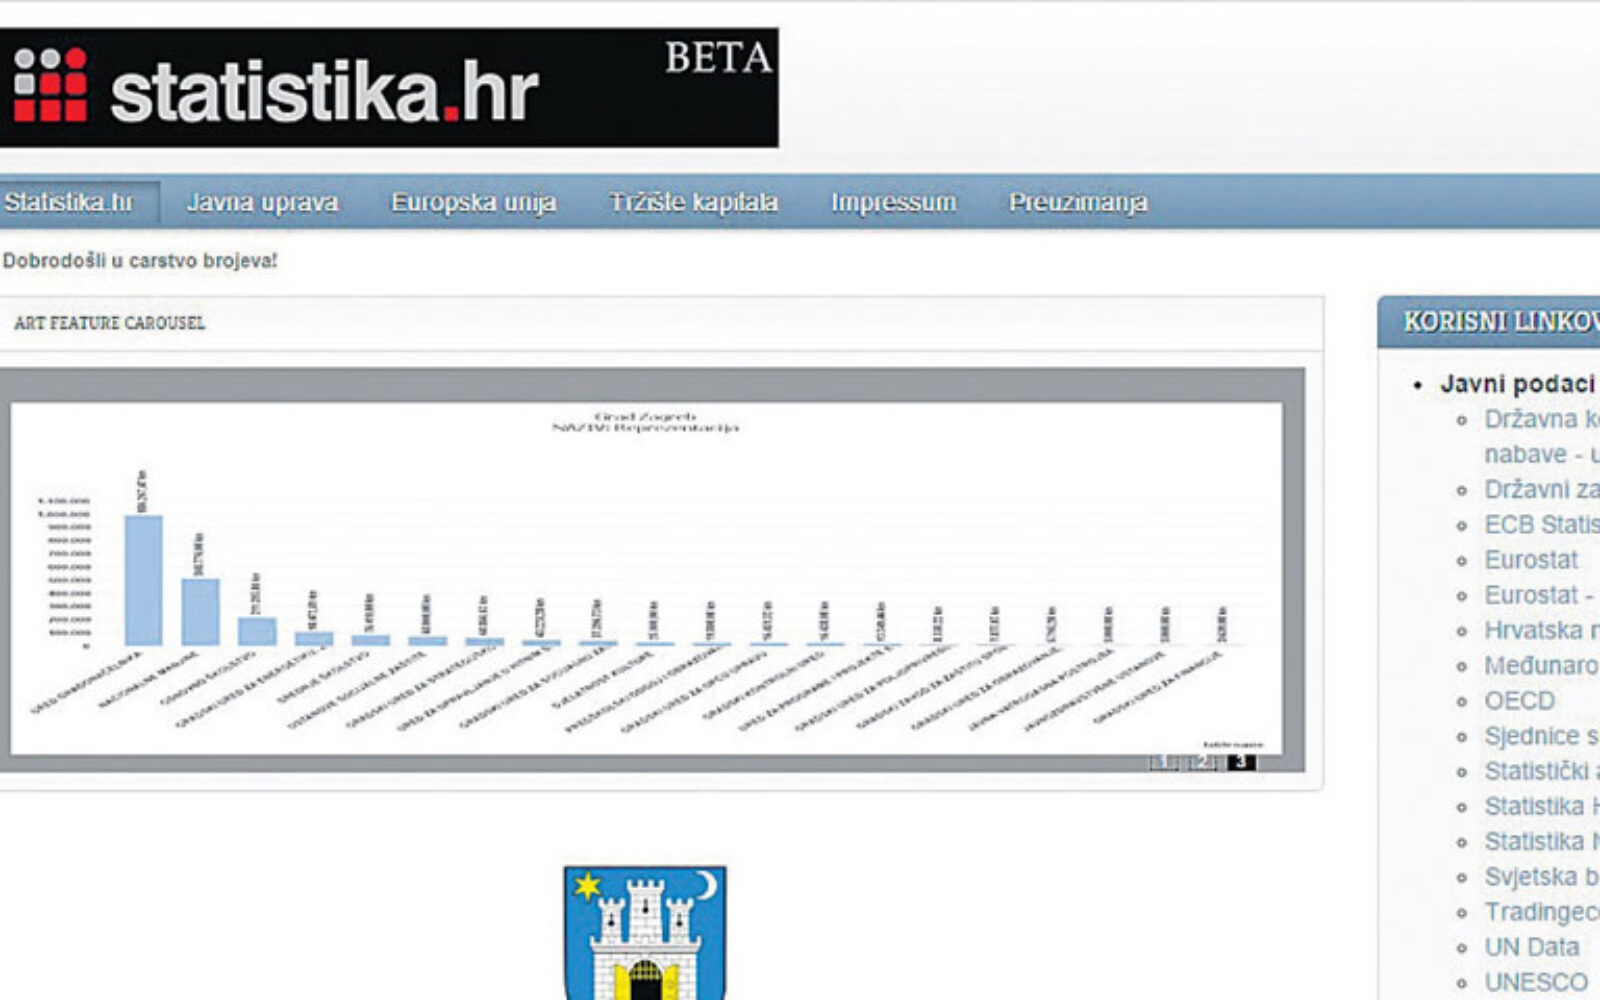This screenshot has width=1600, height=1000.
Task: Open the ECB Statistics link
Action: (1541, 525)
